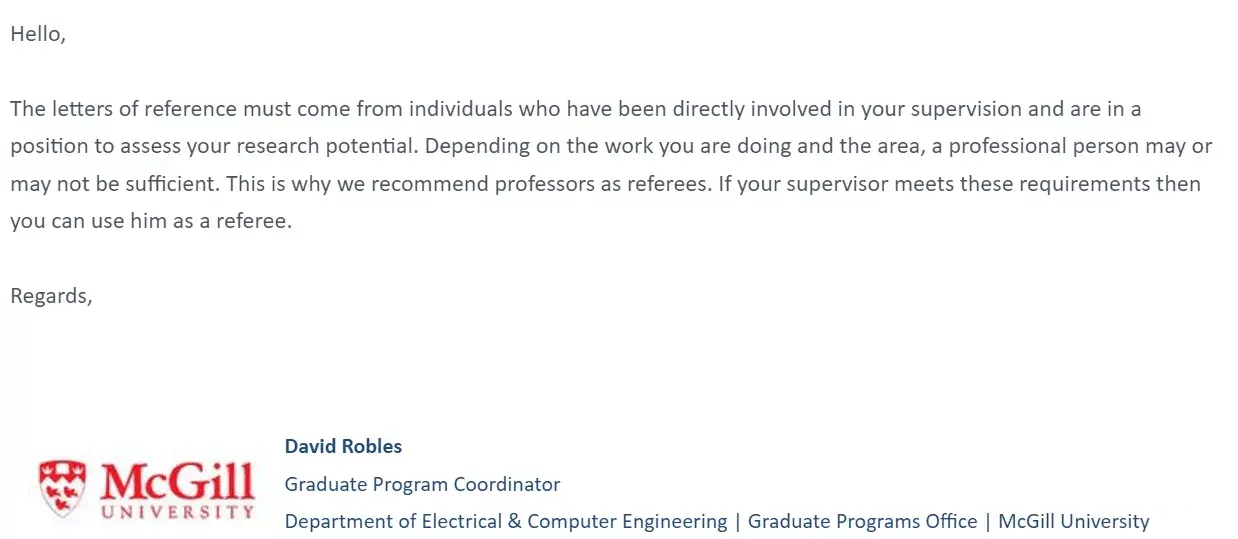This screenshot has width=1238, height=539.
Task: Click the Hello greeting line
Action: [38, 33]
